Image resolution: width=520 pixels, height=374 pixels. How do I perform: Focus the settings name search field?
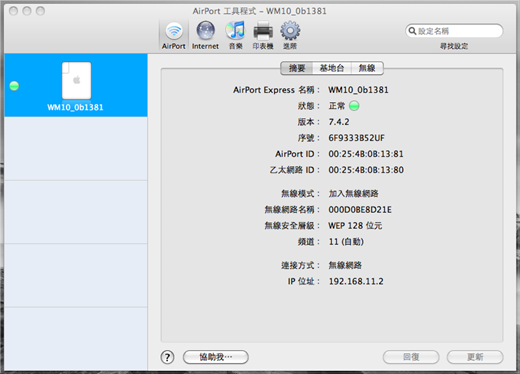tap(454, 31)
